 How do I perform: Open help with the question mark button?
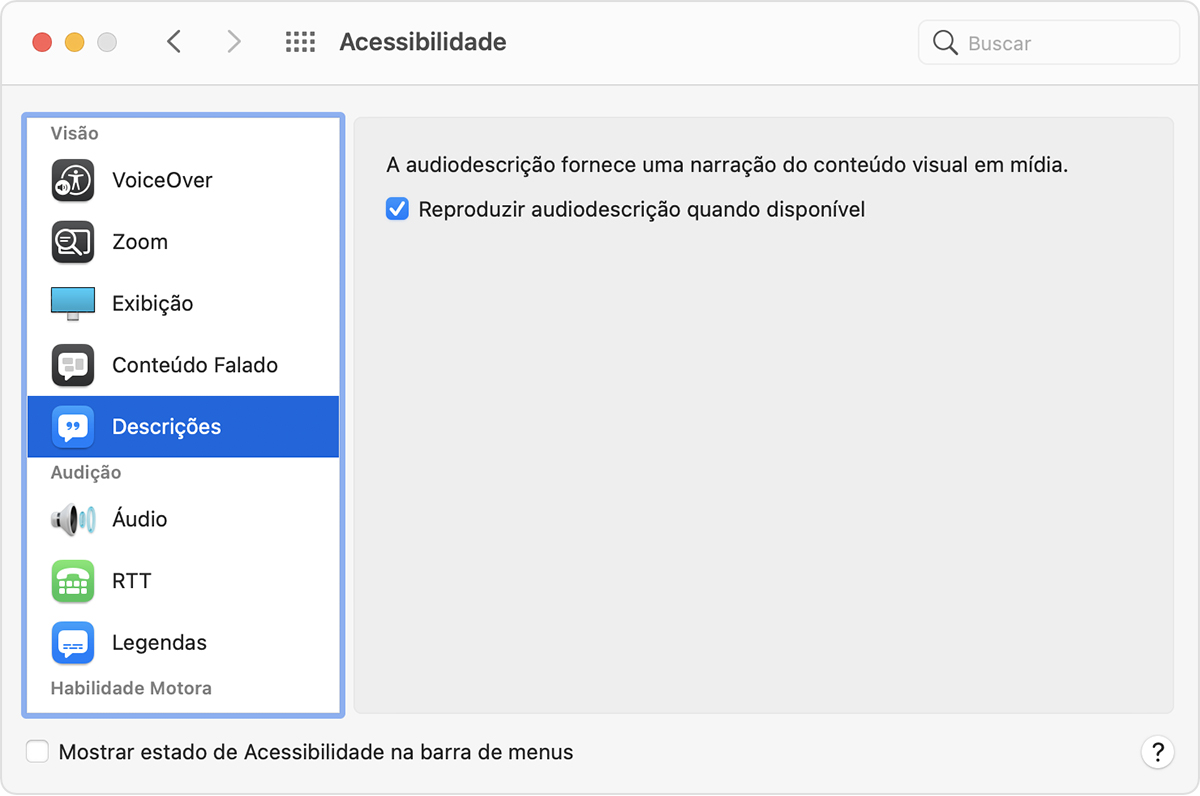point(1157,752)
